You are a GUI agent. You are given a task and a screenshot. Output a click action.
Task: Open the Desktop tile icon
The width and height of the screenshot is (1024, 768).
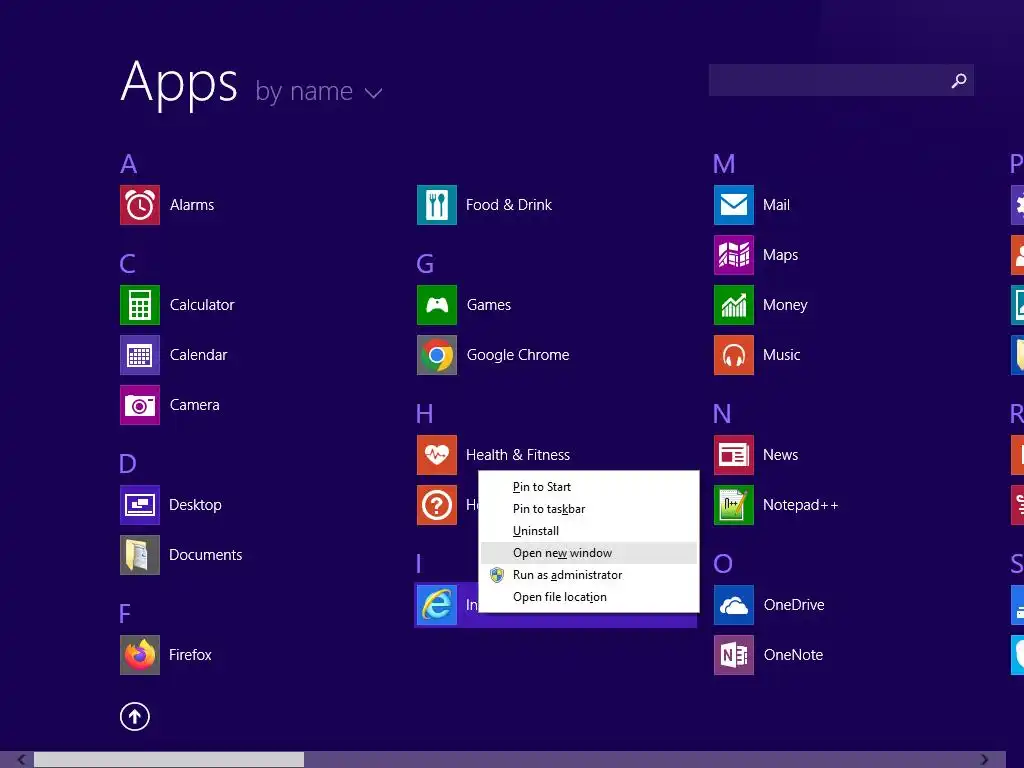tap(140, 505)
